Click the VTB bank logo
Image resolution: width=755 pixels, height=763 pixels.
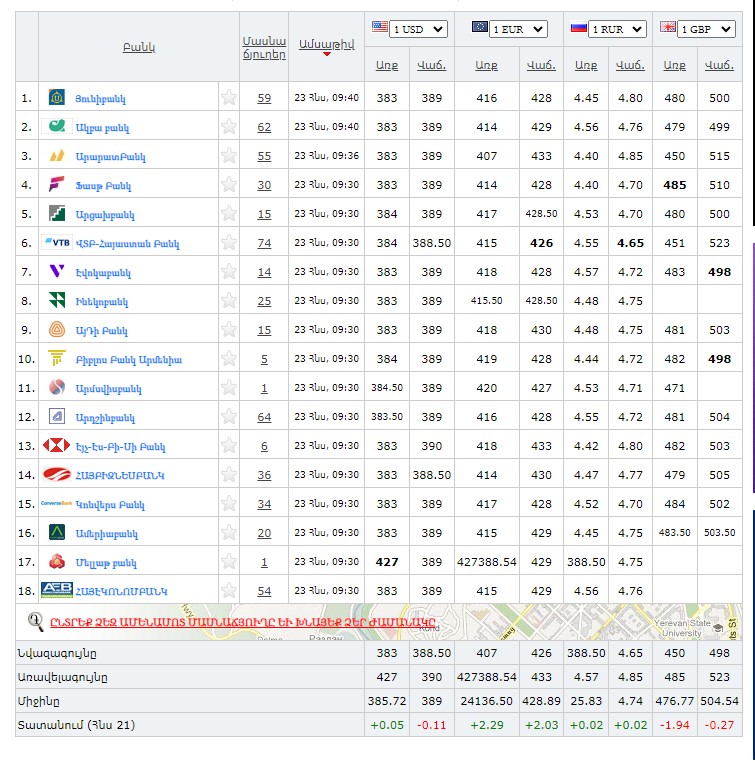57,243
